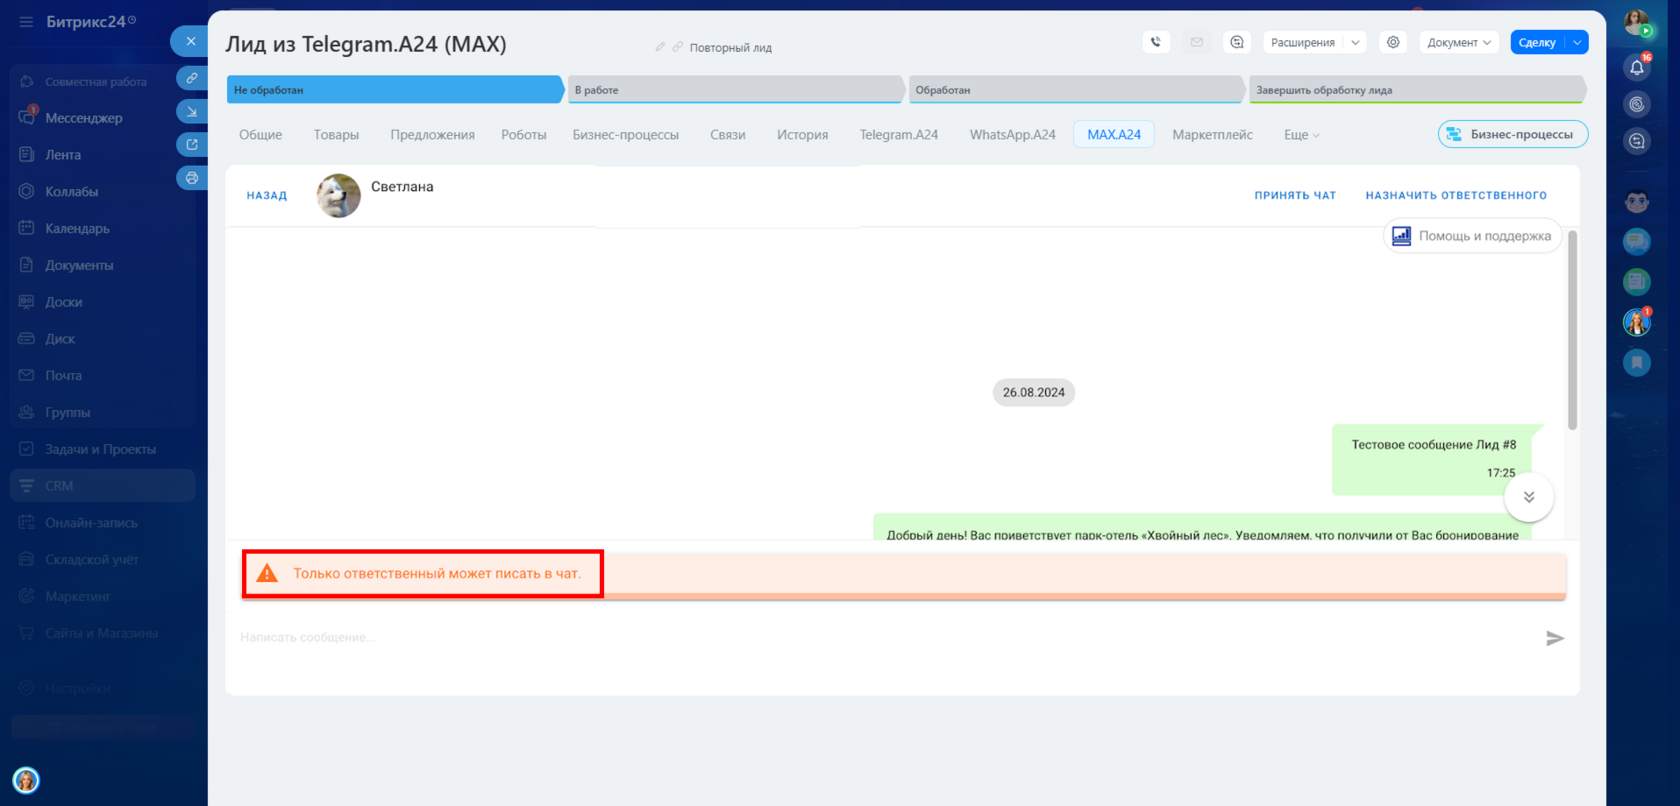Click the Написать сообщение input field
Screen dimensions: 1680x806
pyautogui.click(x=885, y=637)
